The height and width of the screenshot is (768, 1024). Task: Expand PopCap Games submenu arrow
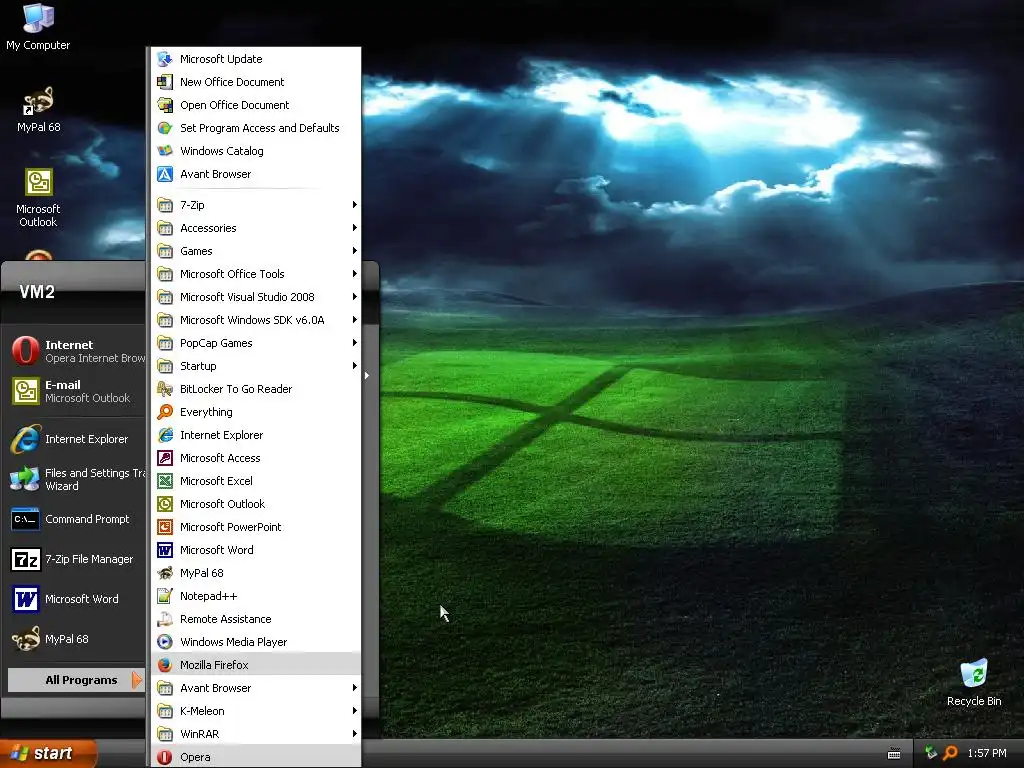coord(355,343)
